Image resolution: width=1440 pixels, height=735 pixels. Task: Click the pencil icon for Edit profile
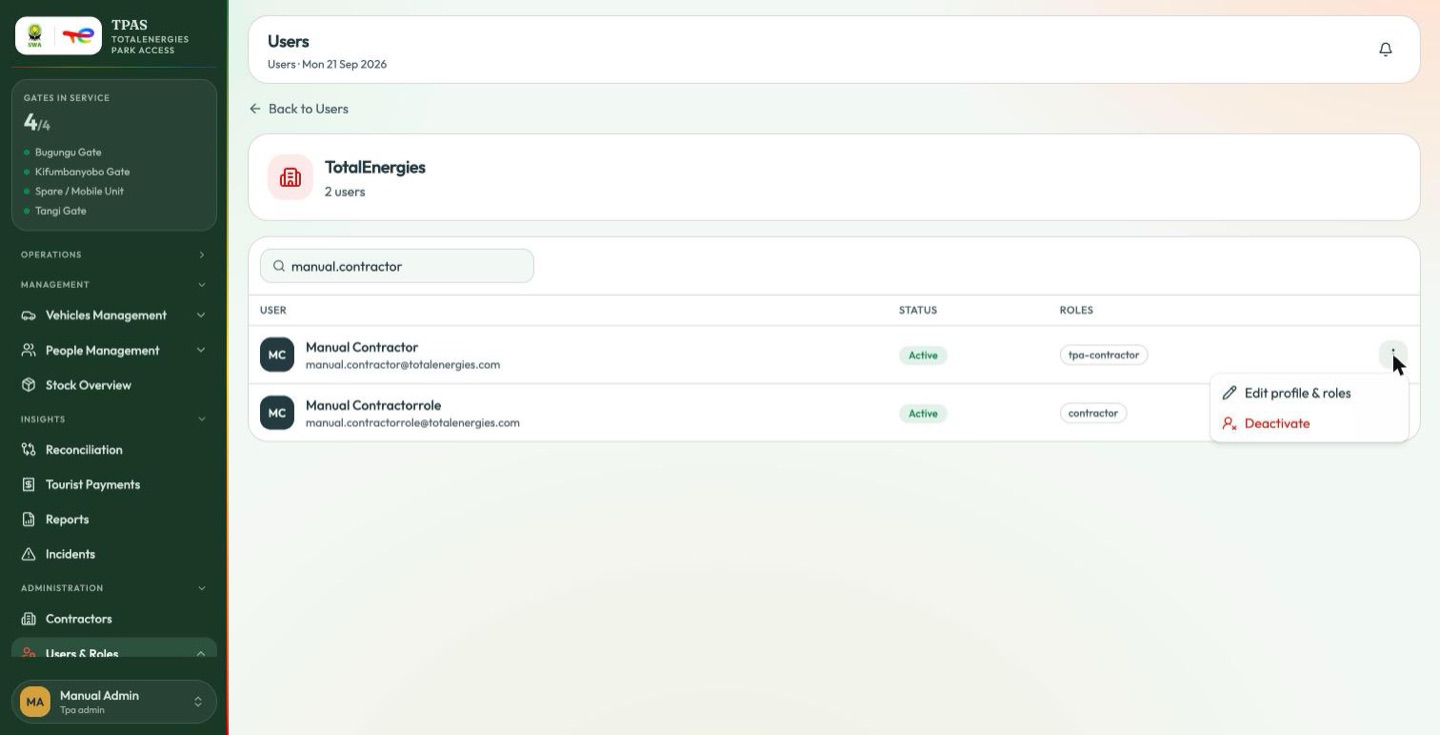(1230, 393)
